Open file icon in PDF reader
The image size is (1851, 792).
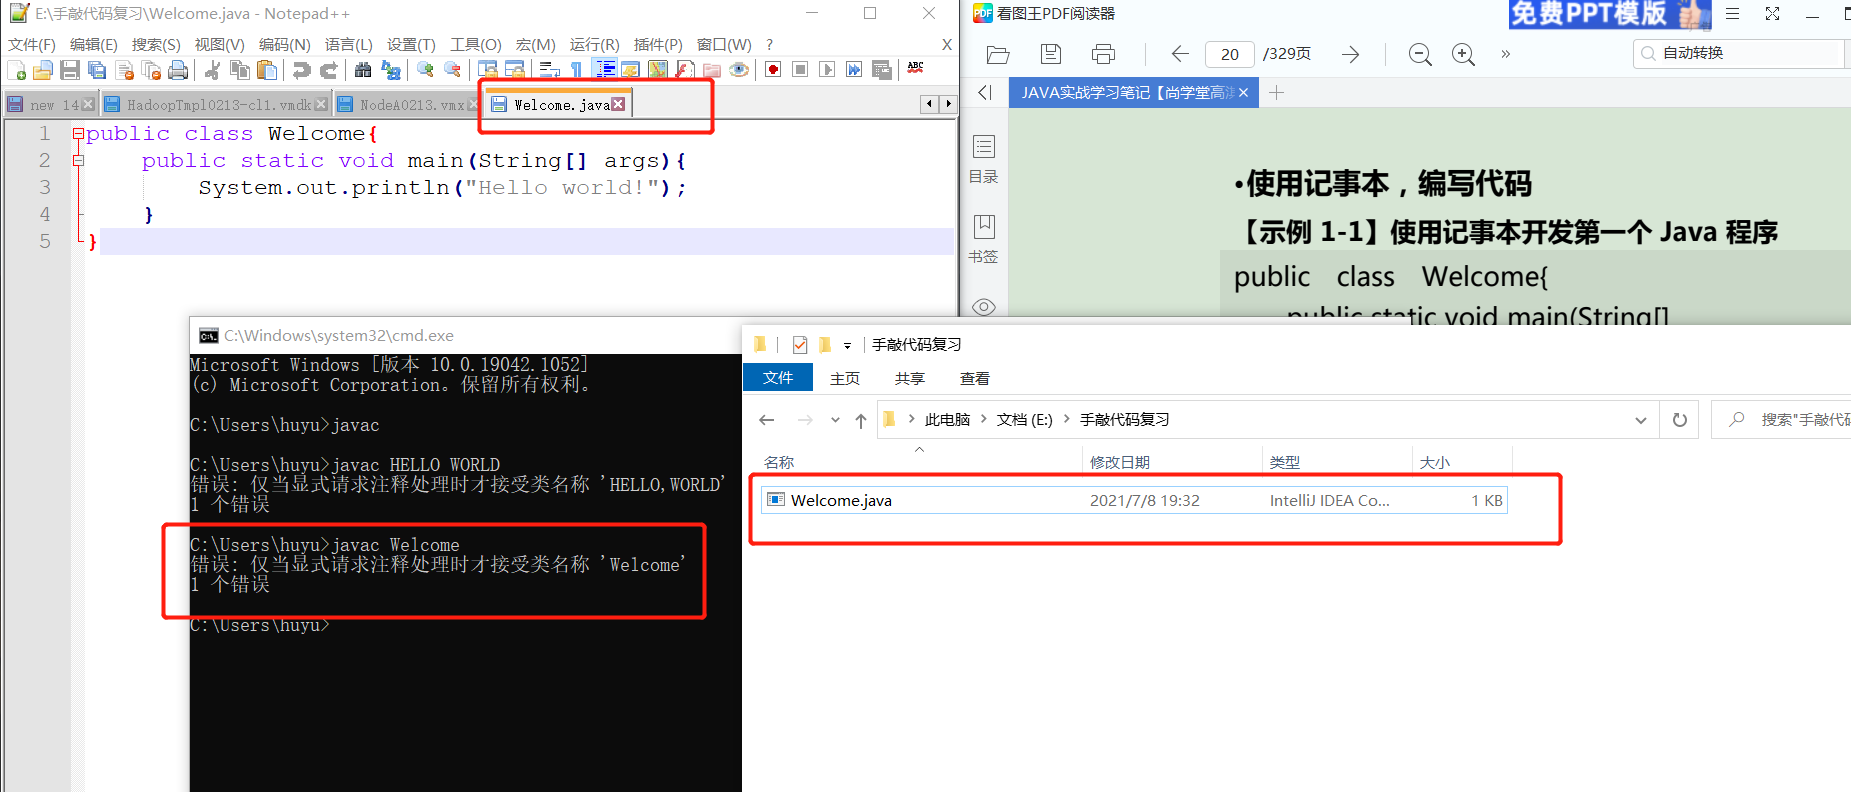pyautogui.click(x=998, y=54)
